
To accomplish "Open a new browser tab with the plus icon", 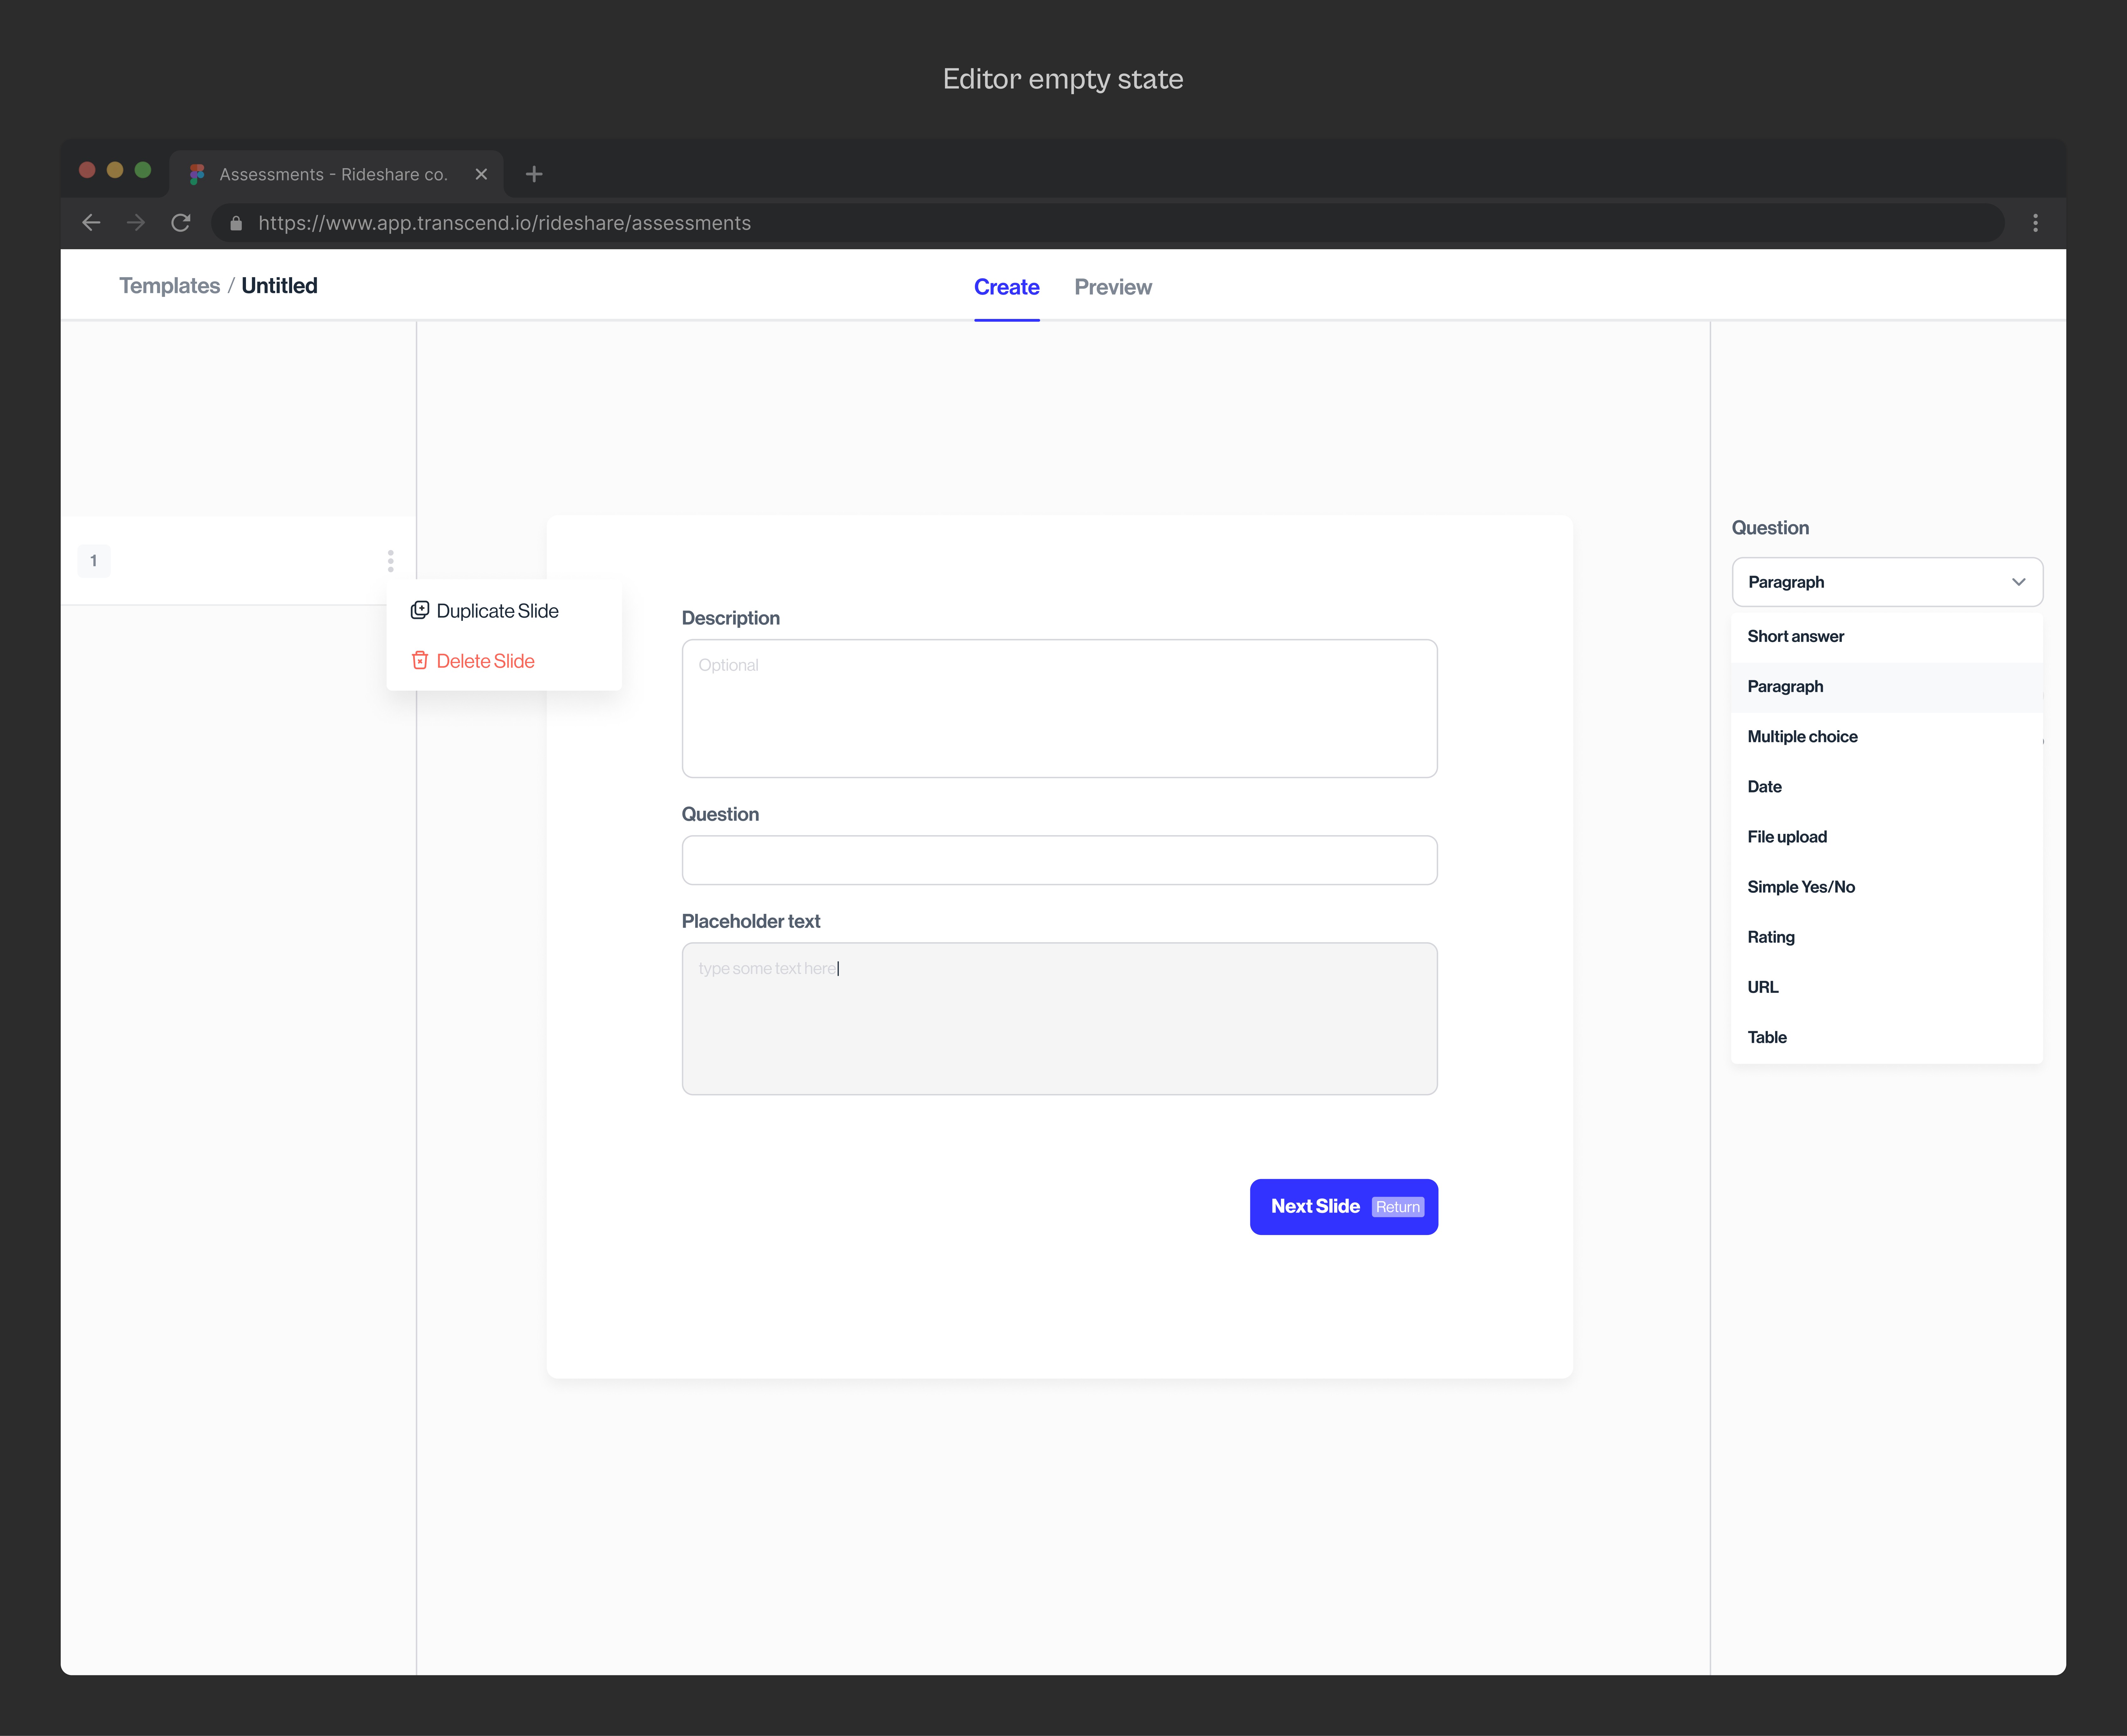I will 534,174.
